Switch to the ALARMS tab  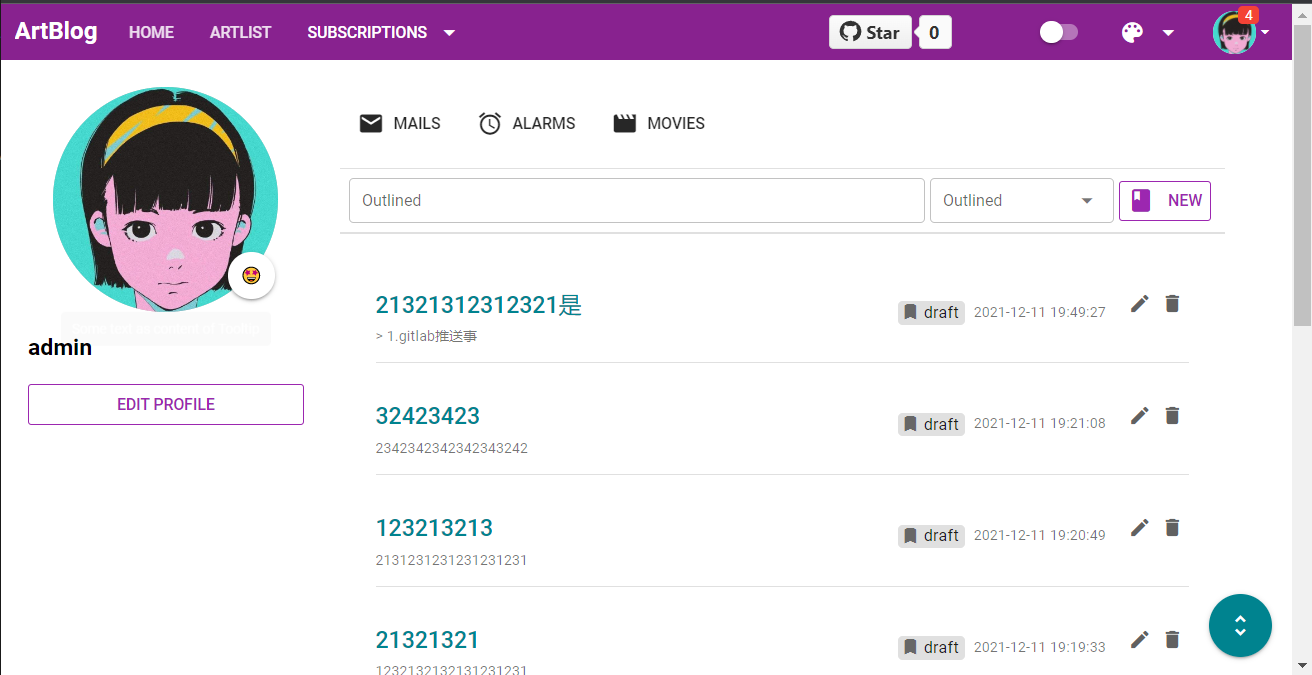(x=527, y=123)
